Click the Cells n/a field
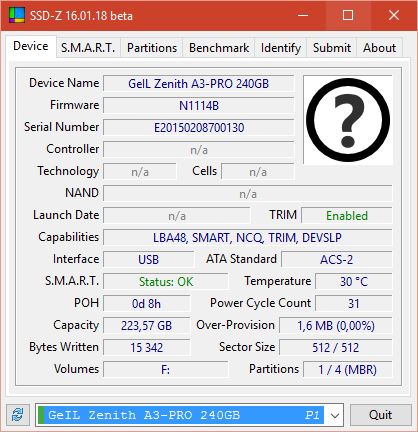 click(x=258, y=172)
